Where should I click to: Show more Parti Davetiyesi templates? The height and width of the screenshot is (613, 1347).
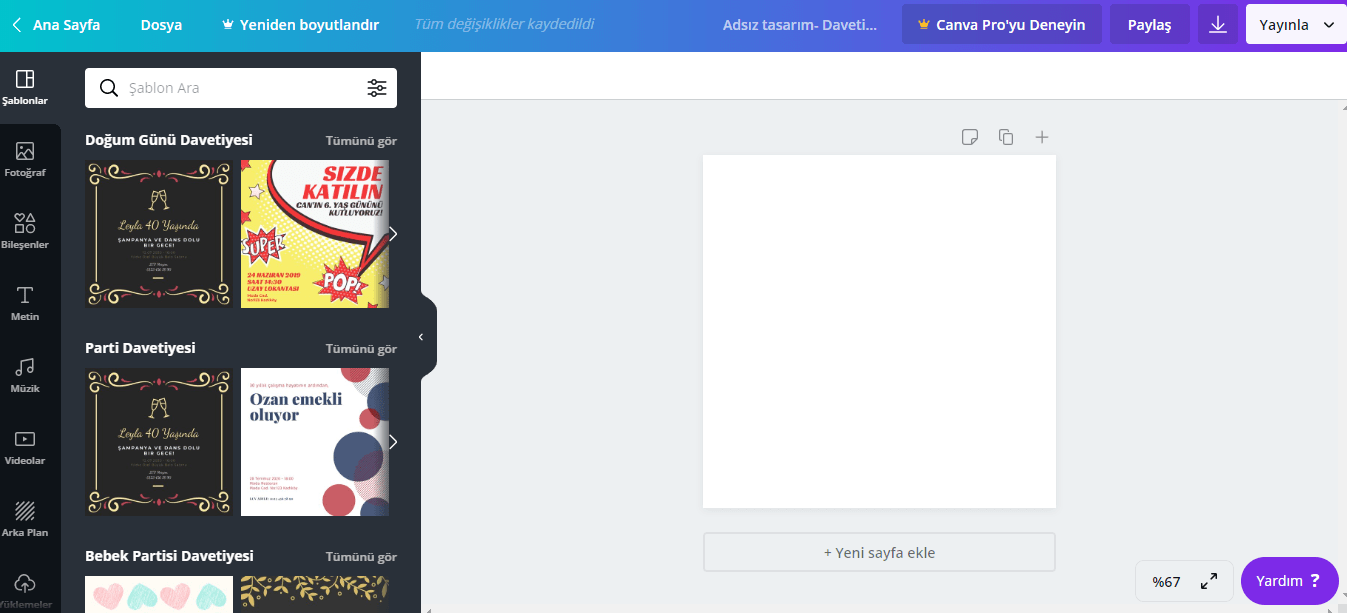pos(393,442)
